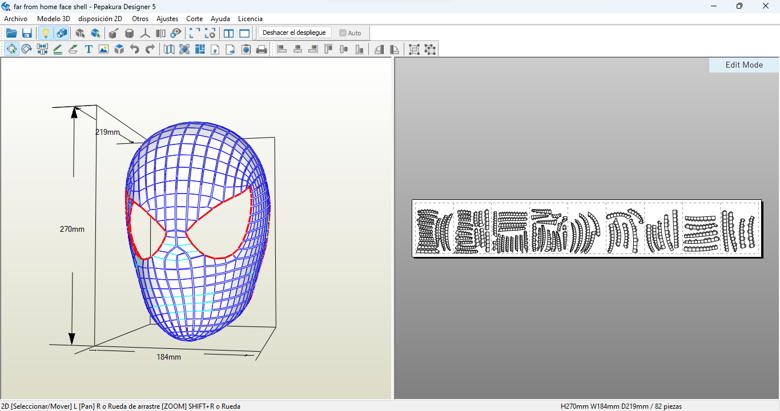Click the single square with handles icon
Image resolution: width=780 pixels, height=411 pixels.
click(430, 49)
